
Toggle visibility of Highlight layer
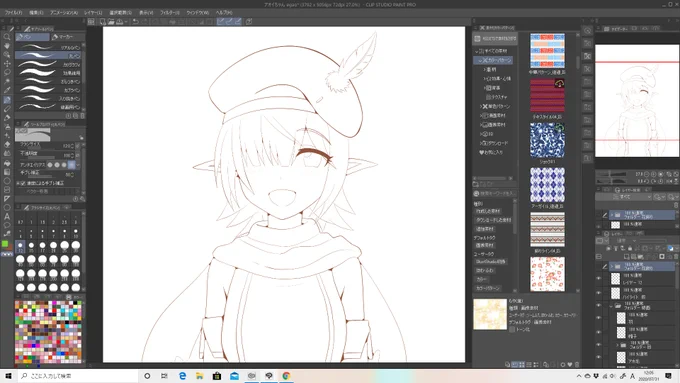[599, 293]
